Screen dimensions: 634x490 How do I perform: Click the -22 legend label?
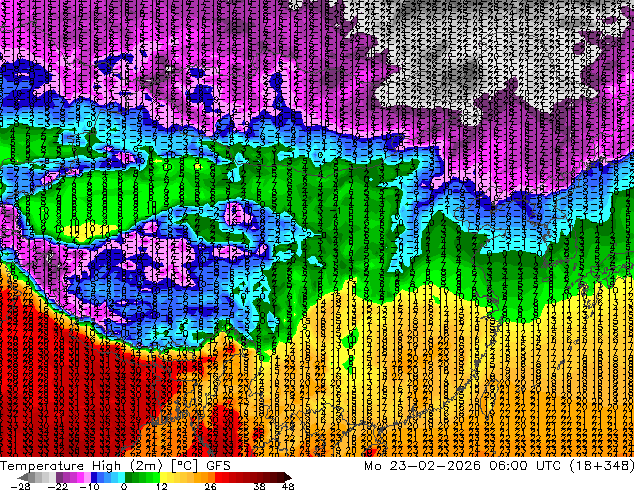58,486
